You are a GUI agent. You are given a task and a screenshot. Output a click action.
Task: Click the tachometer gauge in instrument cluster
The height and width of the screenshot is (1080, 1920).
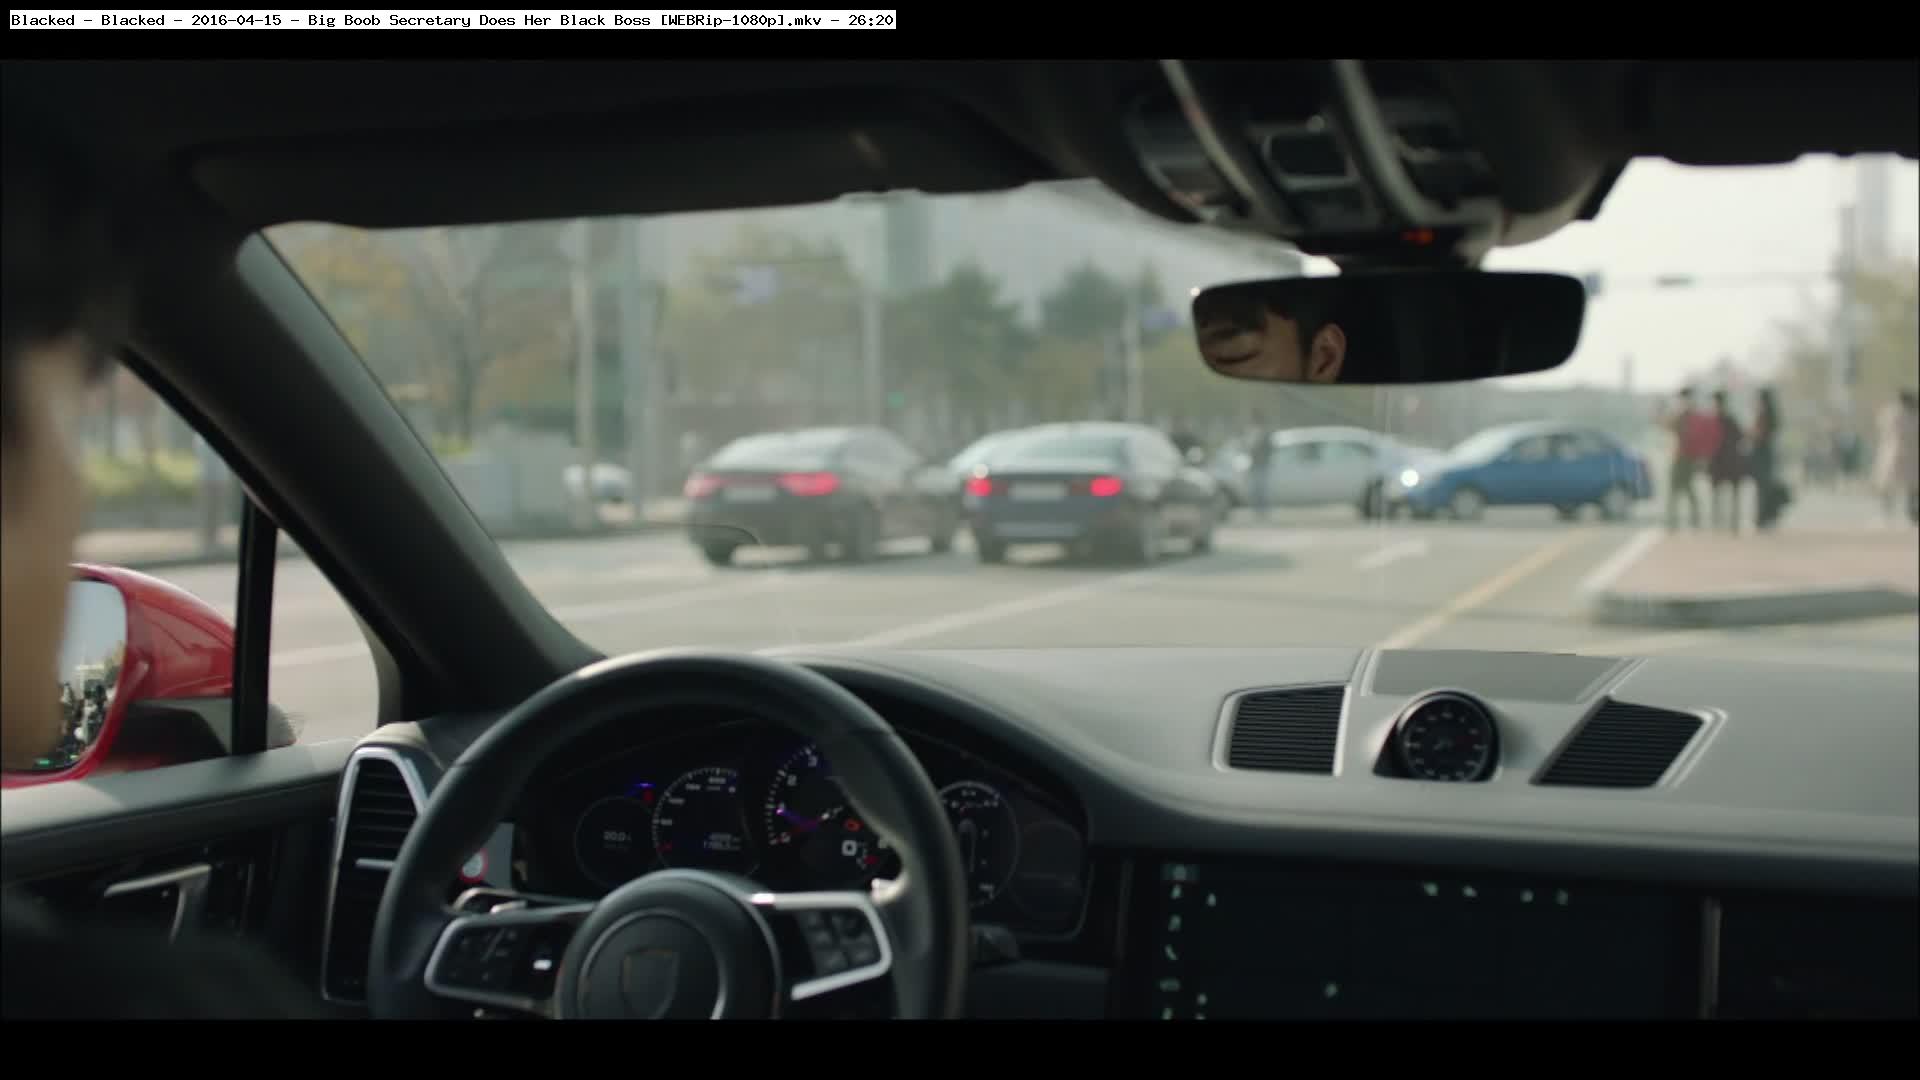810,810
